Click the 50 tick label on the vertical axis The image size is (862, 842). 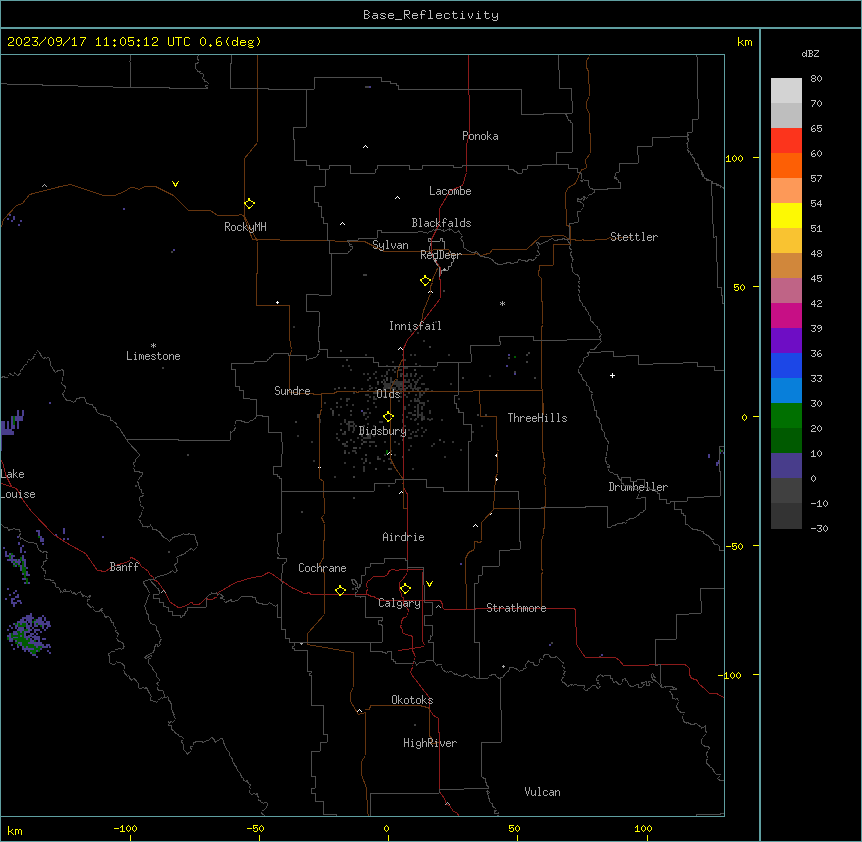[739, 287]
